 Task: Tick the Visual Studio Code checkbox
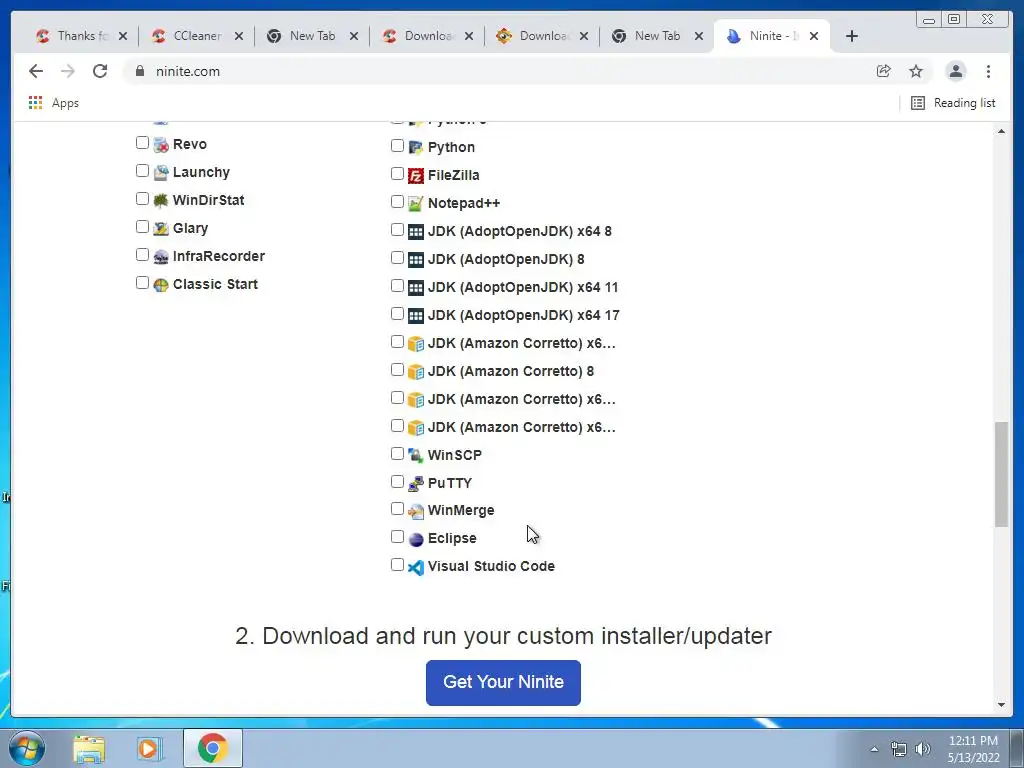click(397, 564)
